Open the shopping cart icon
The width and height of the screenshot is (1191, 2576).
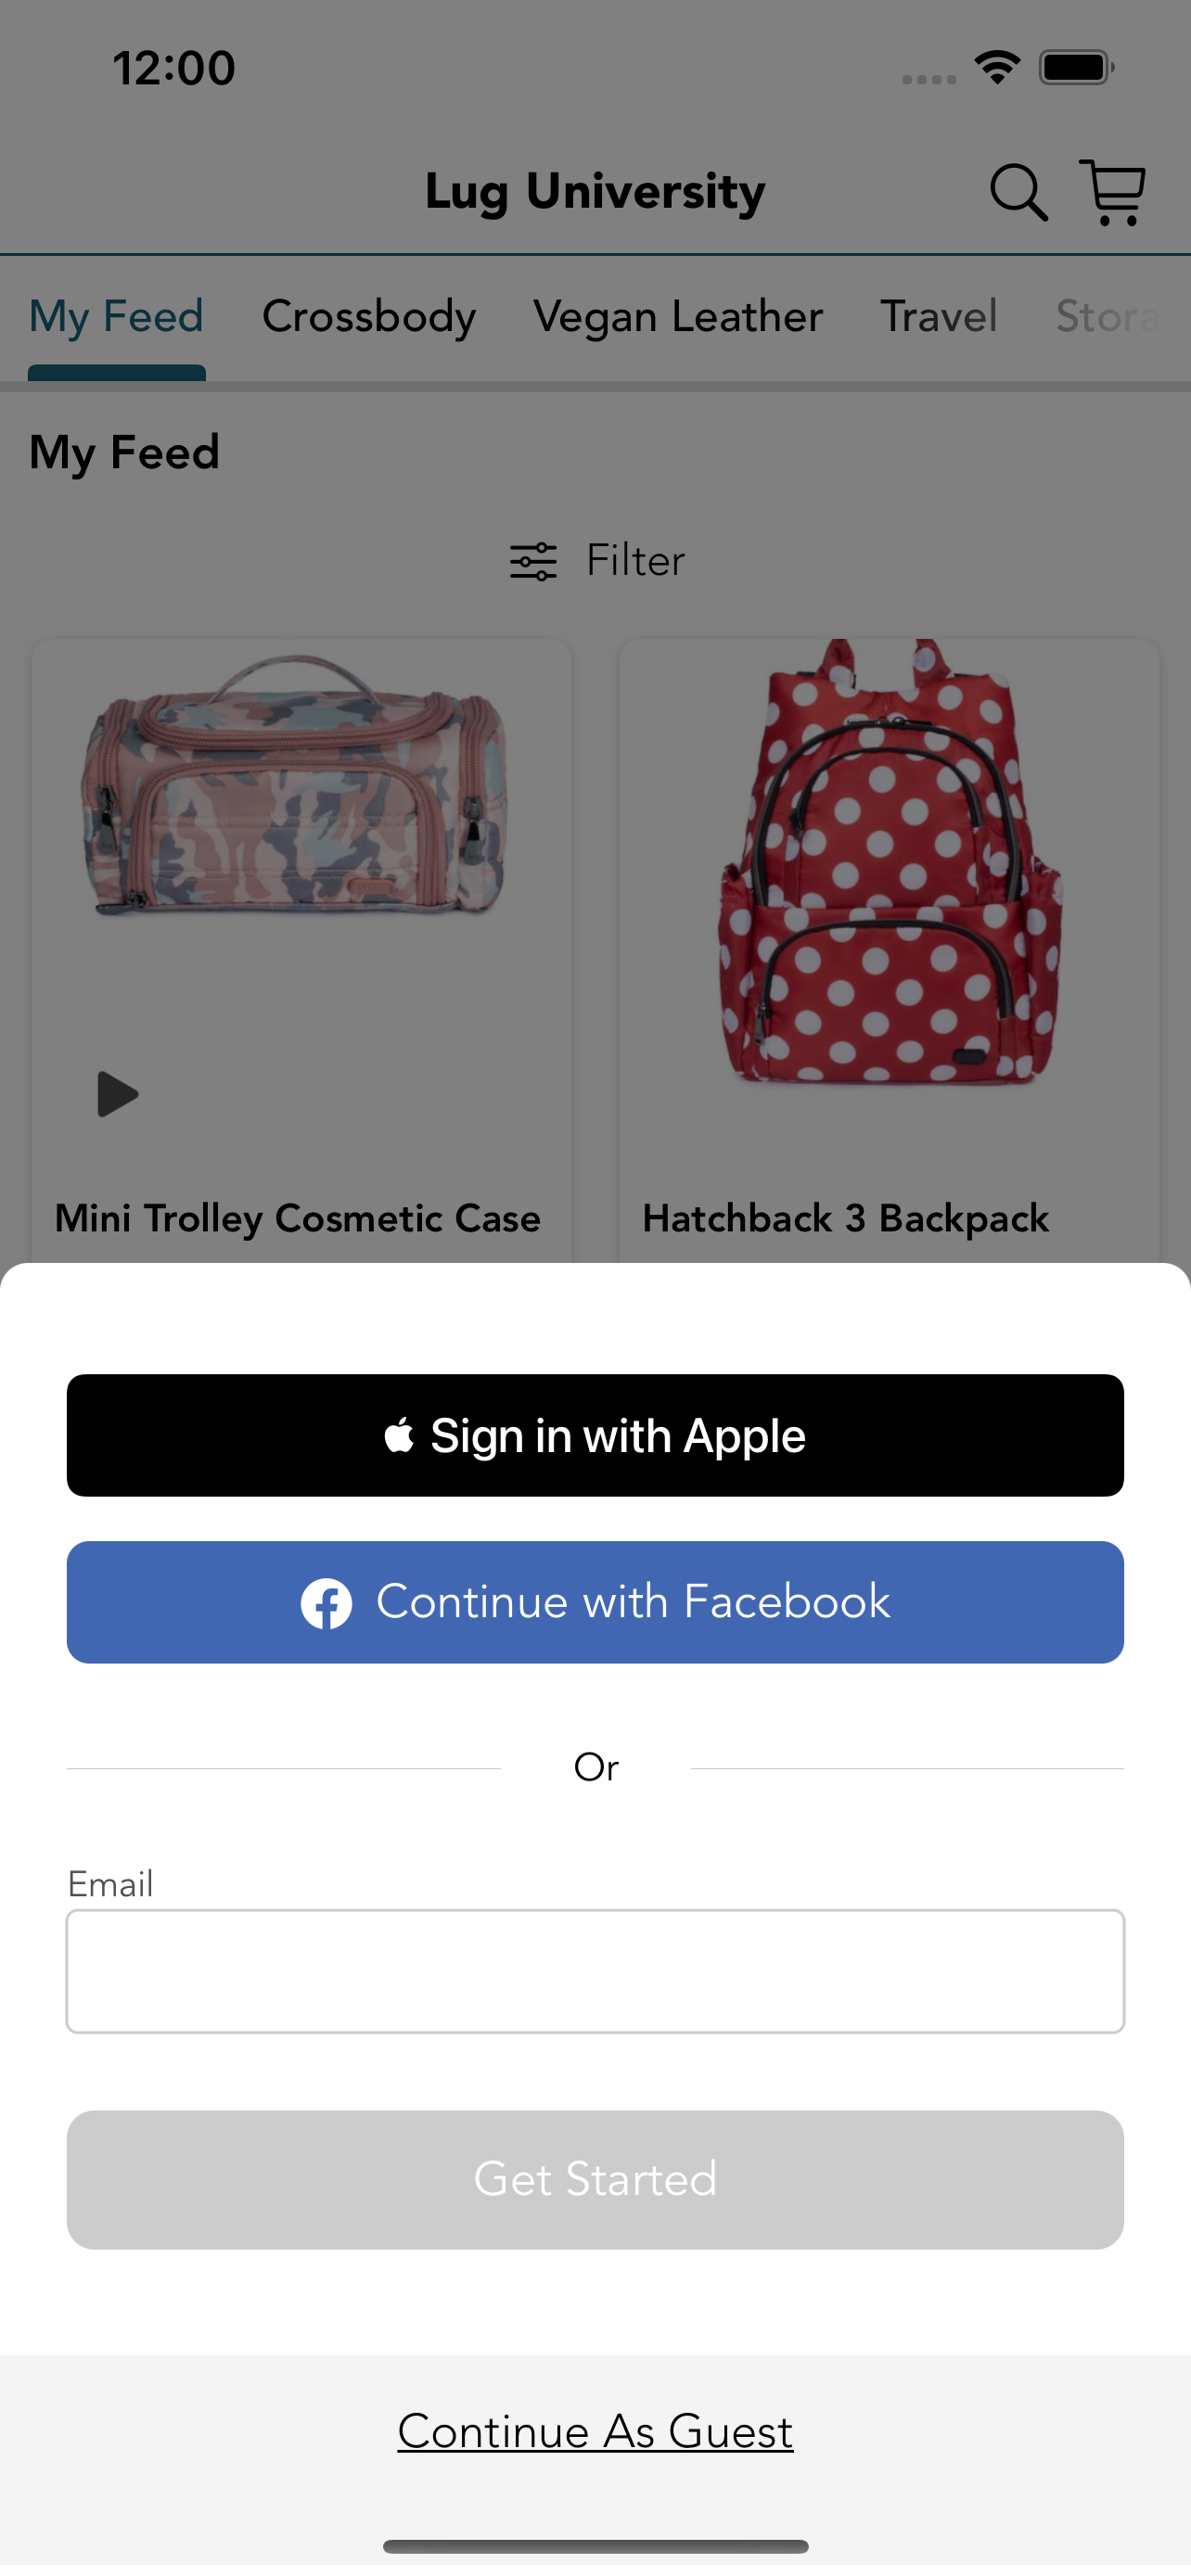click(x=1112, y=191)
